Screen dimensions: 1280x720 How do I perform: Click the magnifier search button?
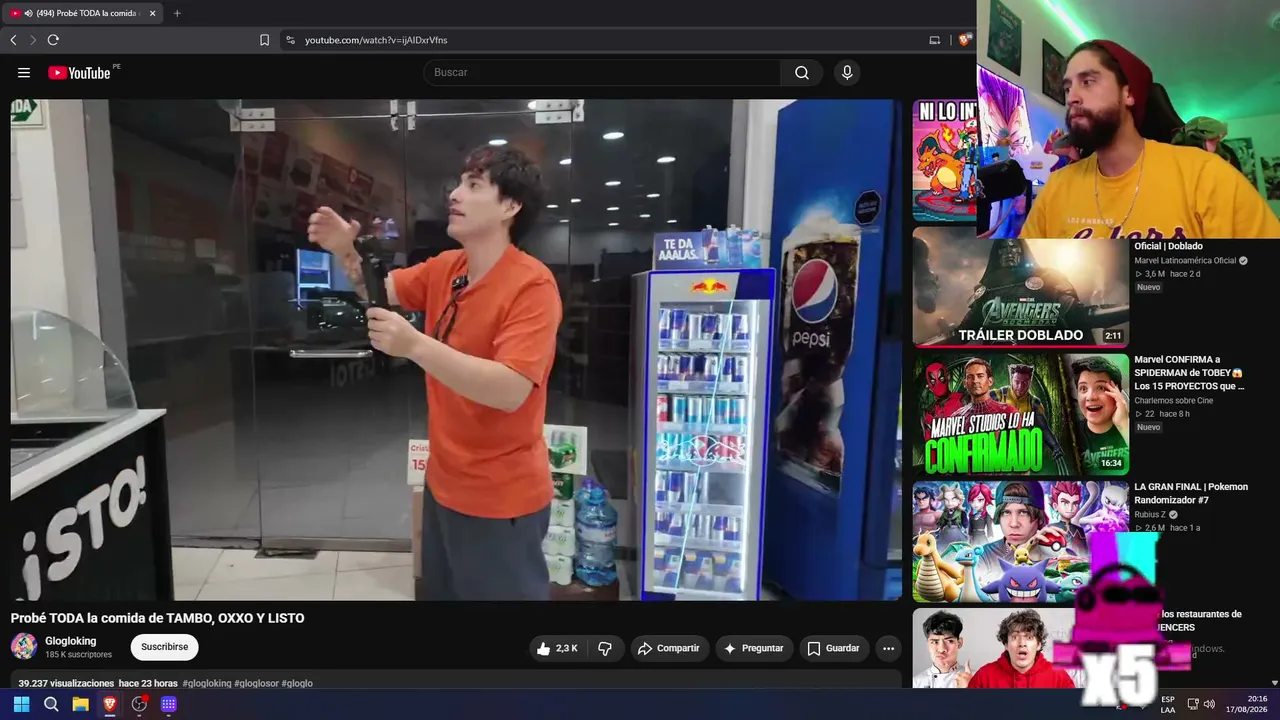coord(802,72)
